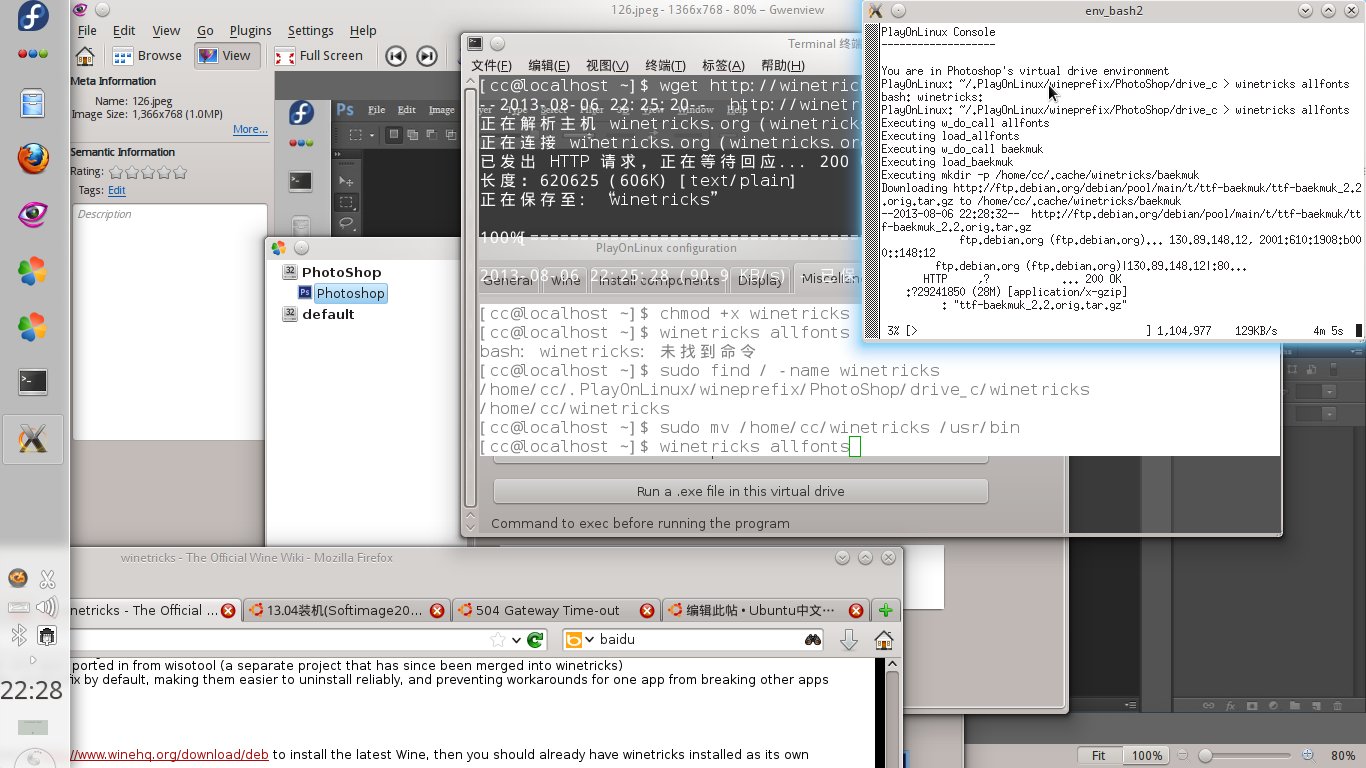This screenshot has height=768, width=1366.
Task: Open the More... meta information link
Action: [250, 130]
